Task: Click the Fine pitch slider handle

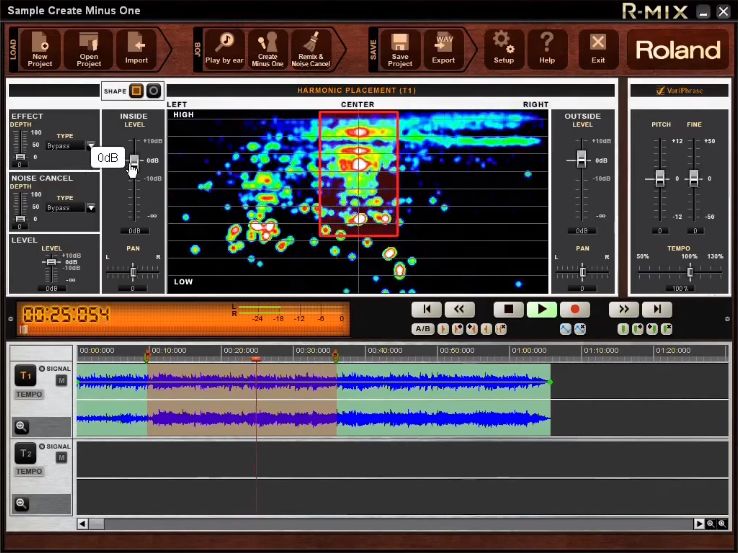Action: [x=694, y=178]
